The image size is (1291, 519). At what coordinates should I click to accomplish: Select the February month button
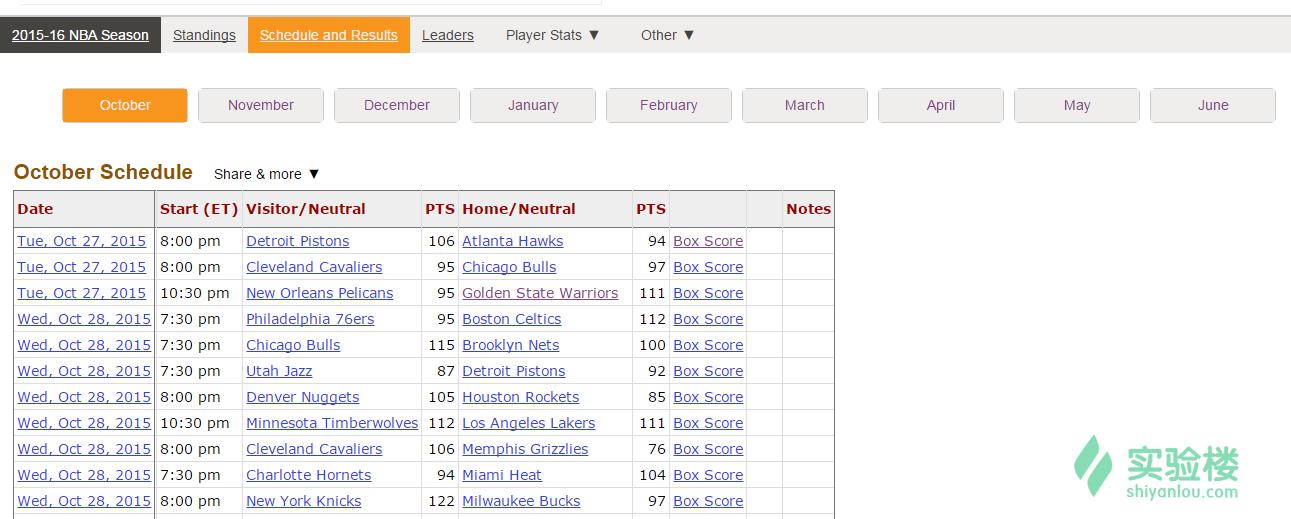click(669, 105)
